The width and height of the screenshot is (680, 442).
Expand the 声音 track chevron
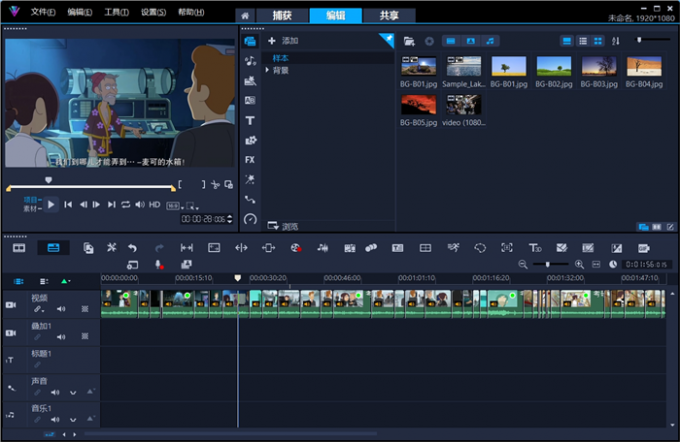(73, 393)
